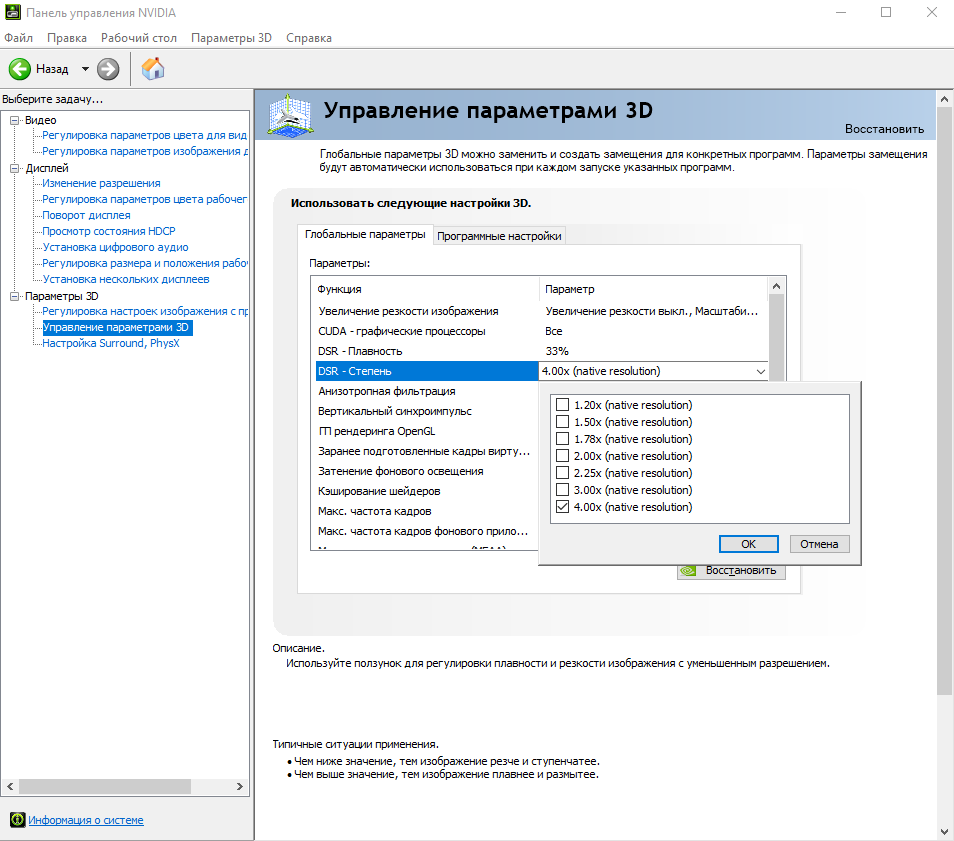Click main page scrollbar down arrow
The height and width of the screenshot is (841, 954).
[x=944, y=831]
